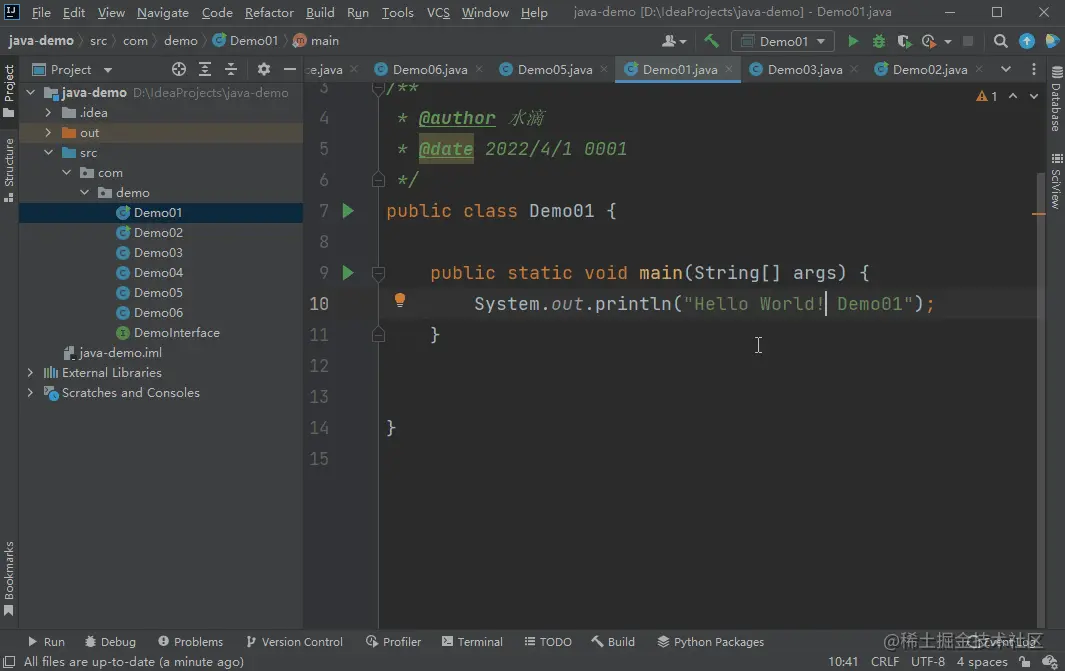
Task: Open the File menu
Action: point(41,12)
